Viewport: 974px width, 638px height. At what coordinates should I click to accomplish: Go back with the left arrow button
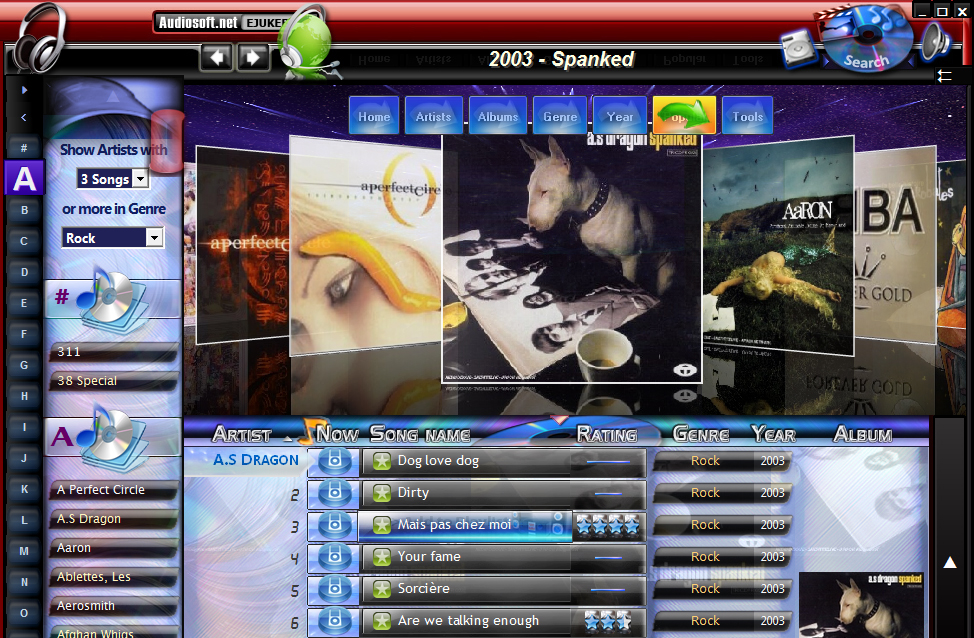(216, 58)
